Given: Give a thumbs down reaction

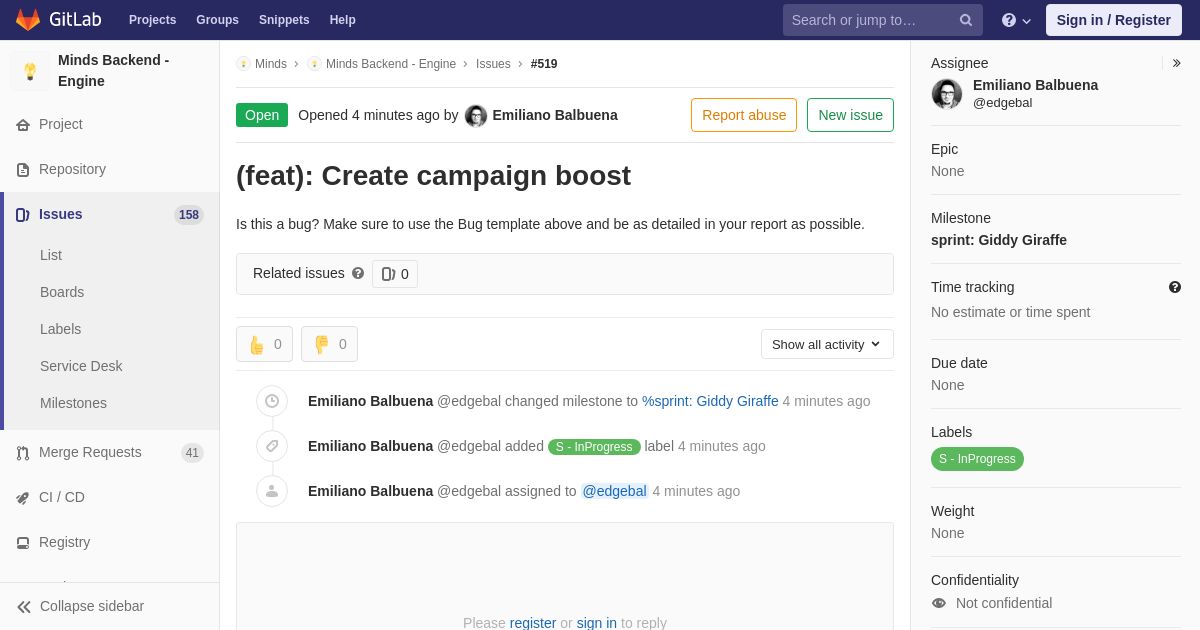Looking at the screenshot, I should [329, 344].
